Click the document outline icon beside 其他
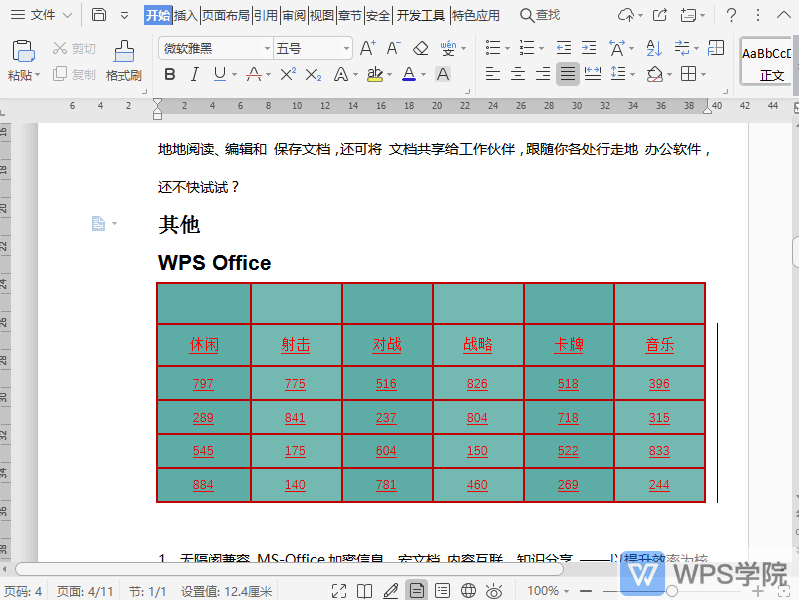This screenshot has height=600, width=799. tap(98, 223)
